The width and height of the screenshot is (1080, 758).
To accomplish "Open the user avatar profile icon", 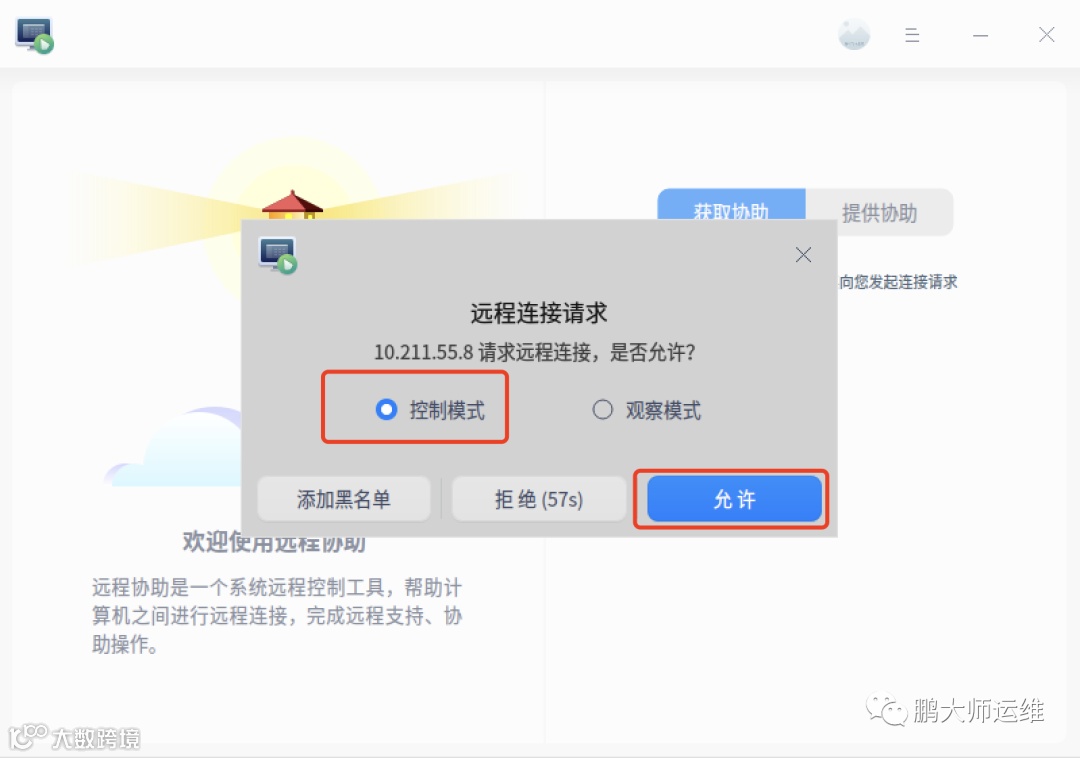I will pyautogui.click(x=854, y=34).
